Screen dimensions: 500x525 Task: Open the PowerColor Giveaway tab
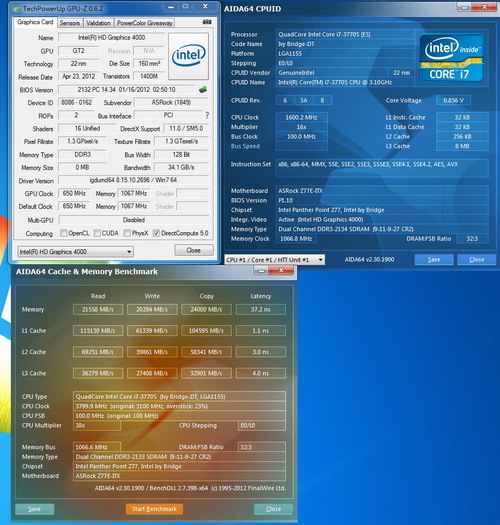145,23
